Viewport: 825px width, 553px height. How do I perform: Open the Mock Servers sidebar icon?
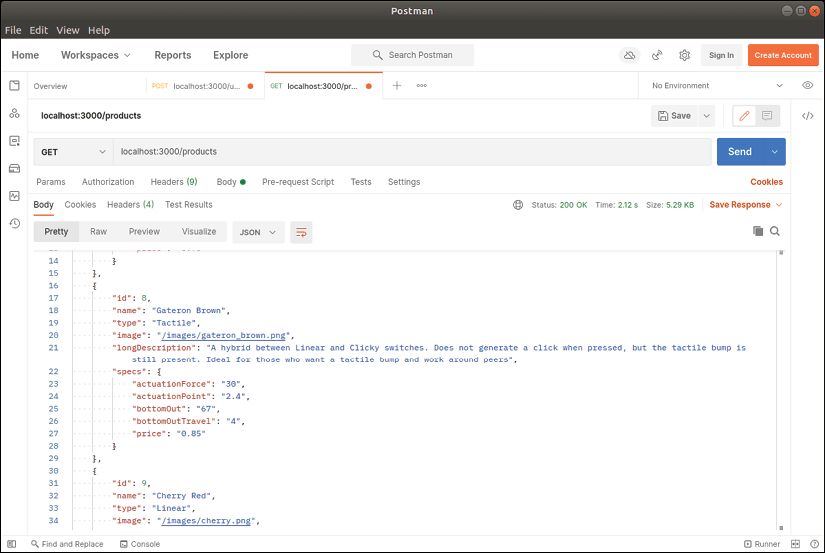[14, 168]
